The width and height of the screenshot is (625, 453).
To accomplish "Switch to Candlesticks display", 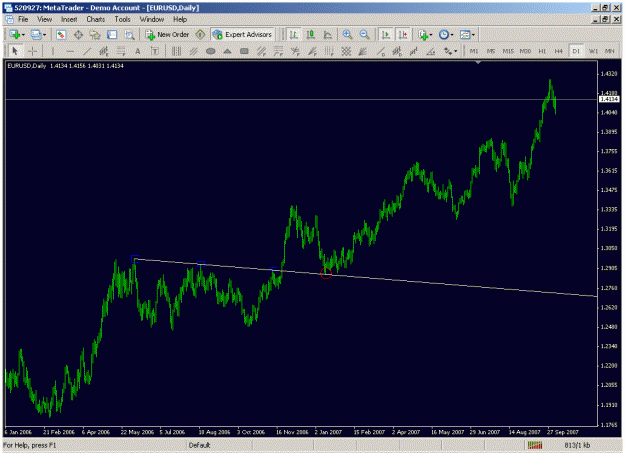I will tap(311, 35).
